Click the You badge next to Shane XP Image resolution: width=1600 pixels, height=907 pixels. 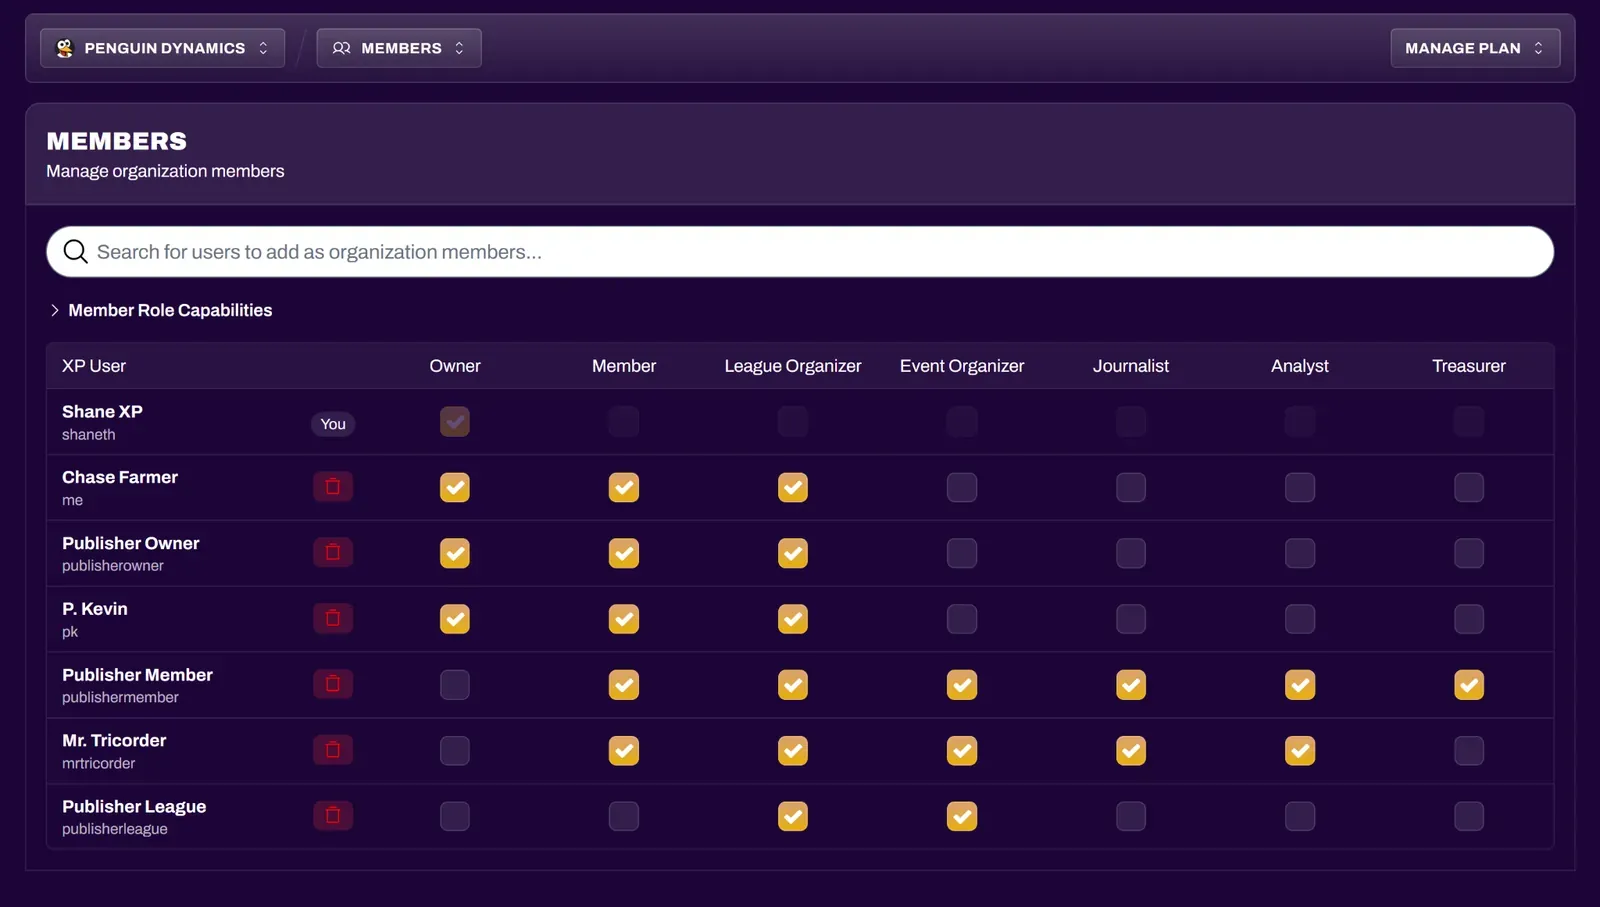pos(332,424)
